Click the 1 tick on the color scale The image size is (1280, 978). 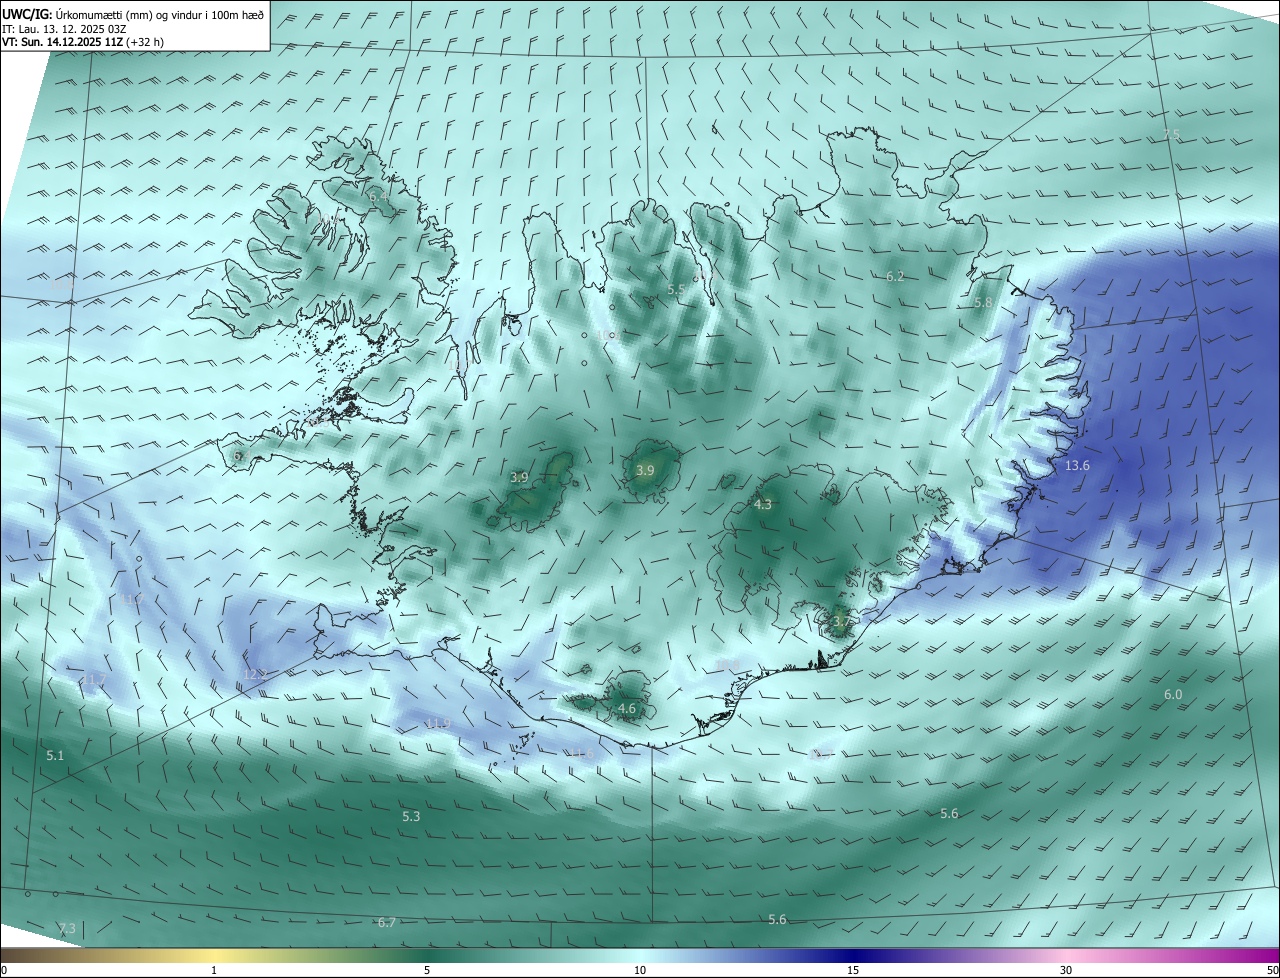tap(214, 971)
